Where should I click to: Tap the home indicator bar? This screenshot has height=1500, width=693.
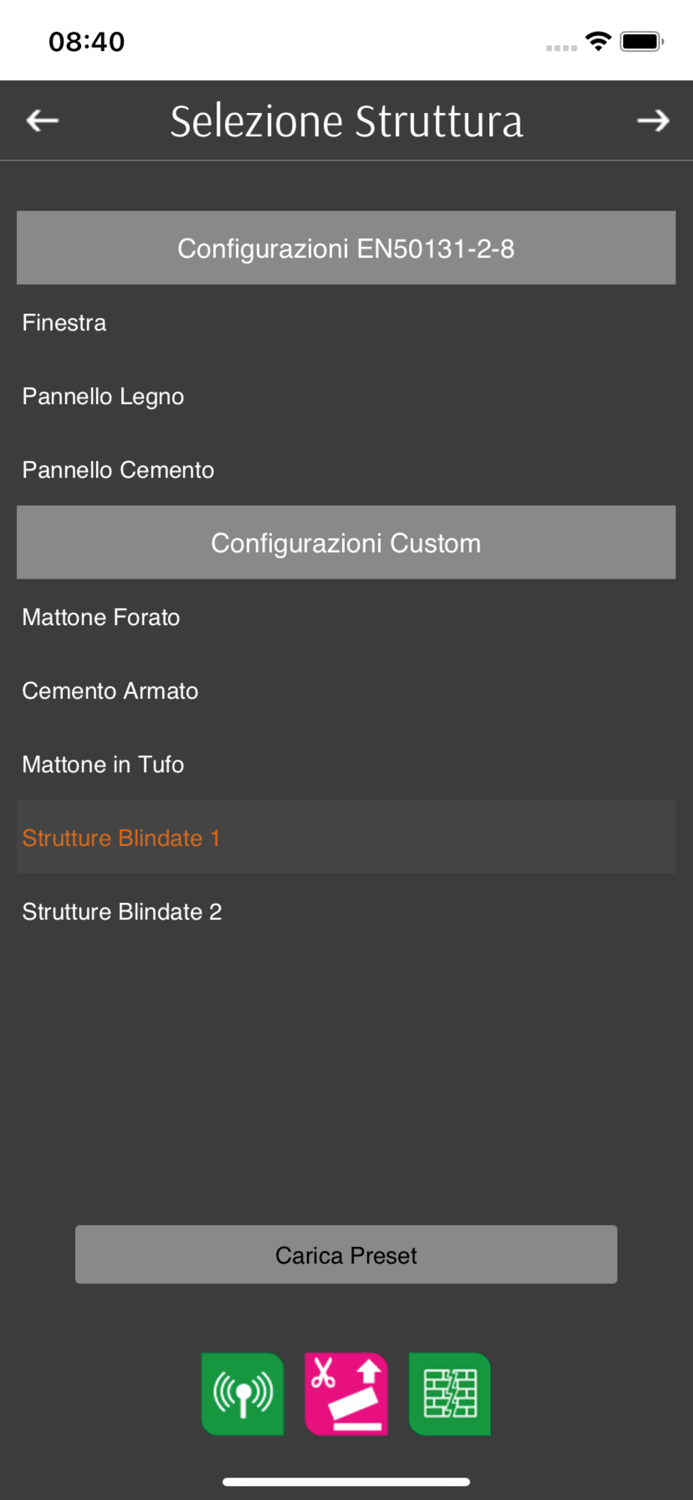[x=346, y=1481]
